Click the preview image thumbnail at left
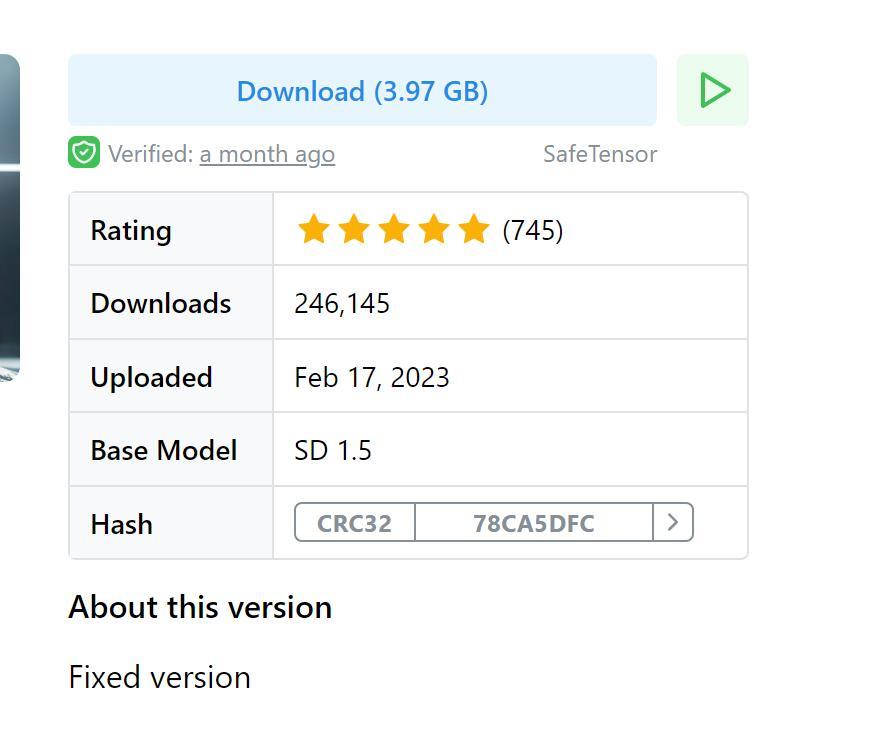Screen dimensions: 888x731 point(10,218)
